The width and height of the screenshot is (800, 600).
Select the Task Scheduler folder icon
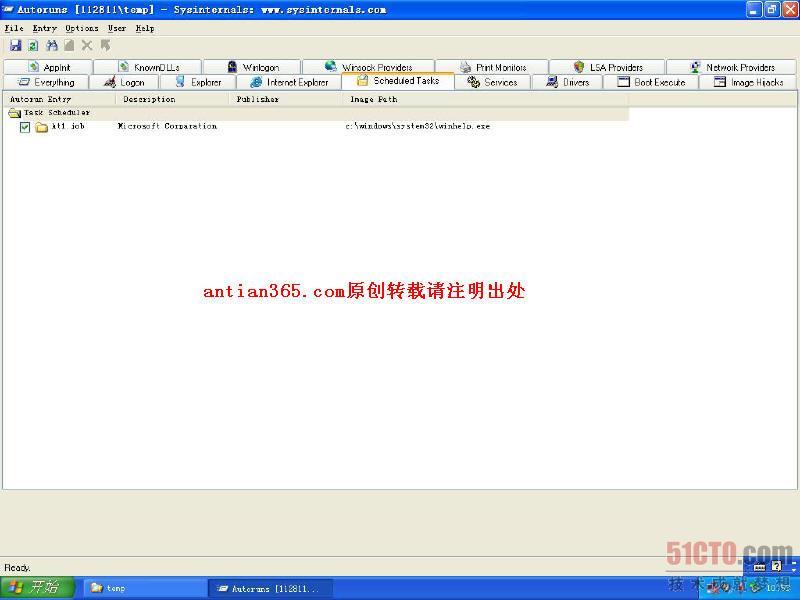coord(14,113)
